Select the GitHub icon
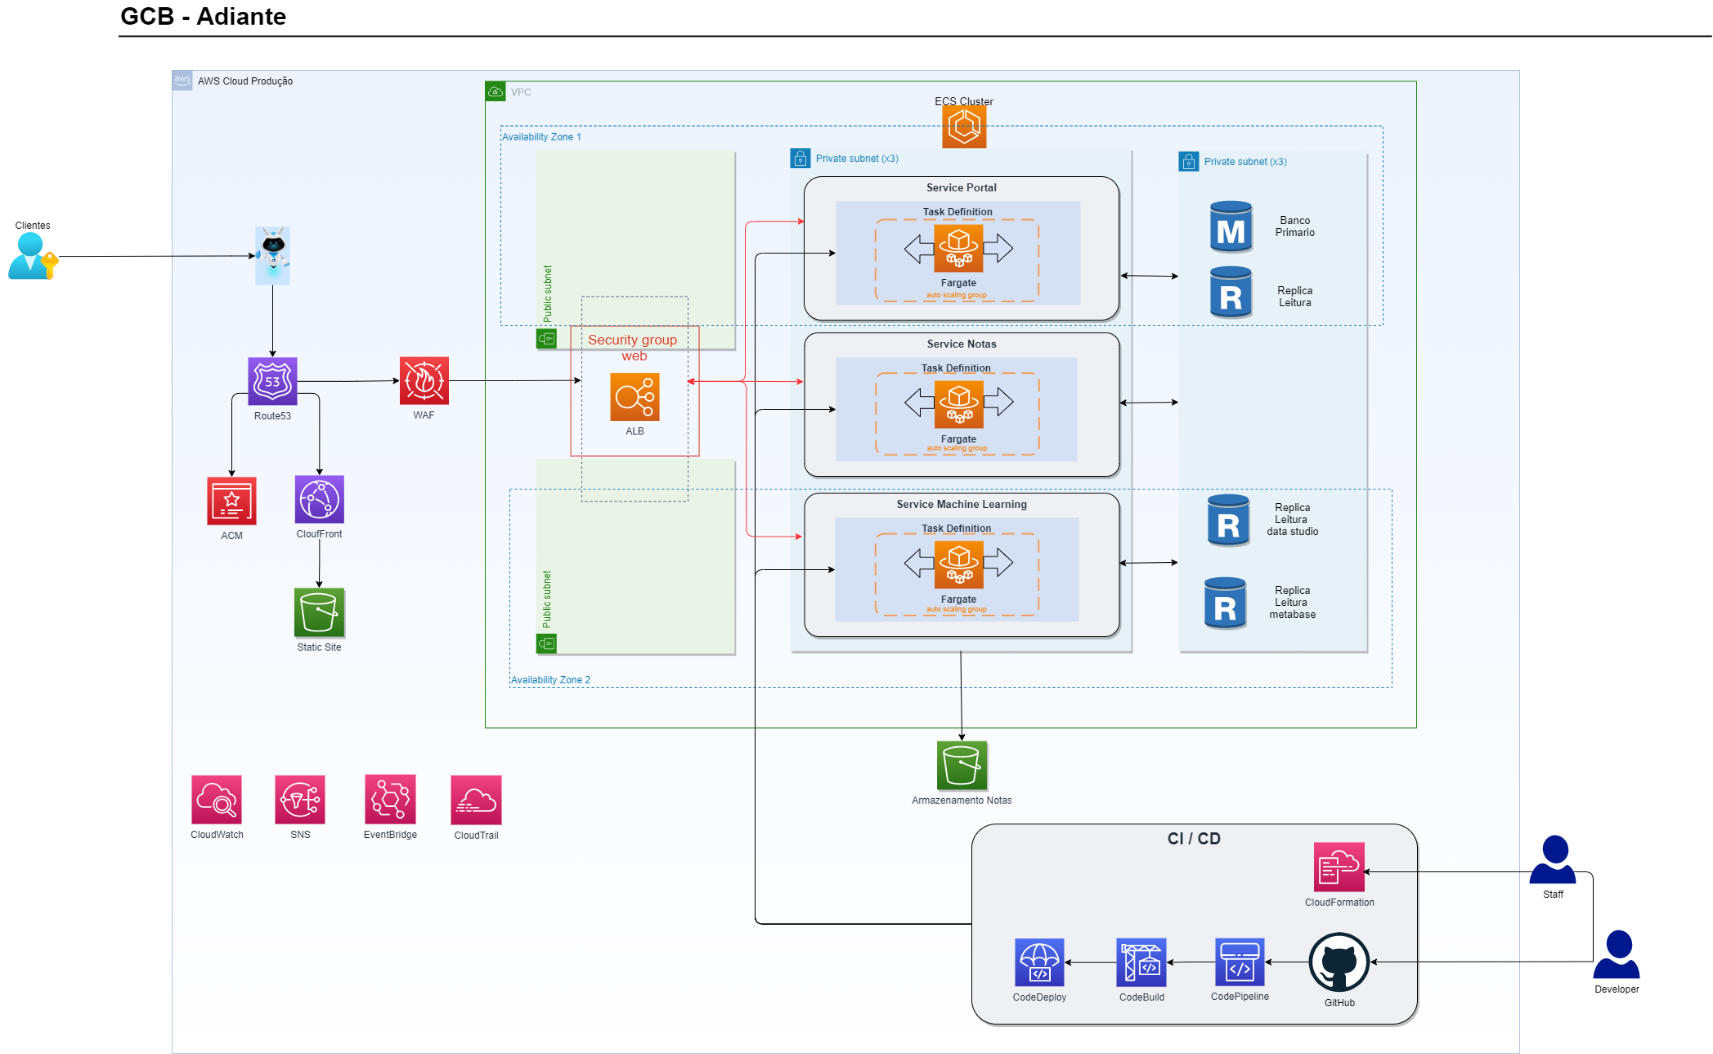Viewport: 1713px width, 1054px height. click(x=1340, y=963)
